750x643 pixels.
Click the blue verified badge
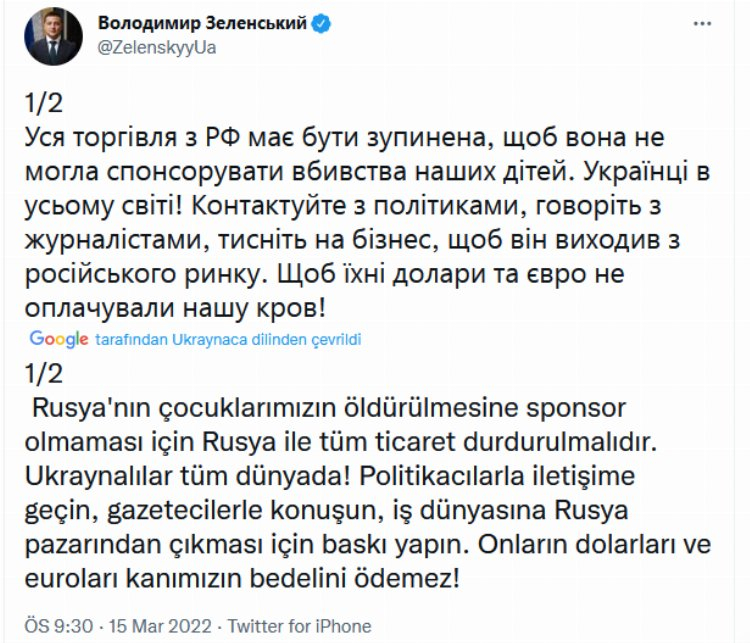point(321,24)
